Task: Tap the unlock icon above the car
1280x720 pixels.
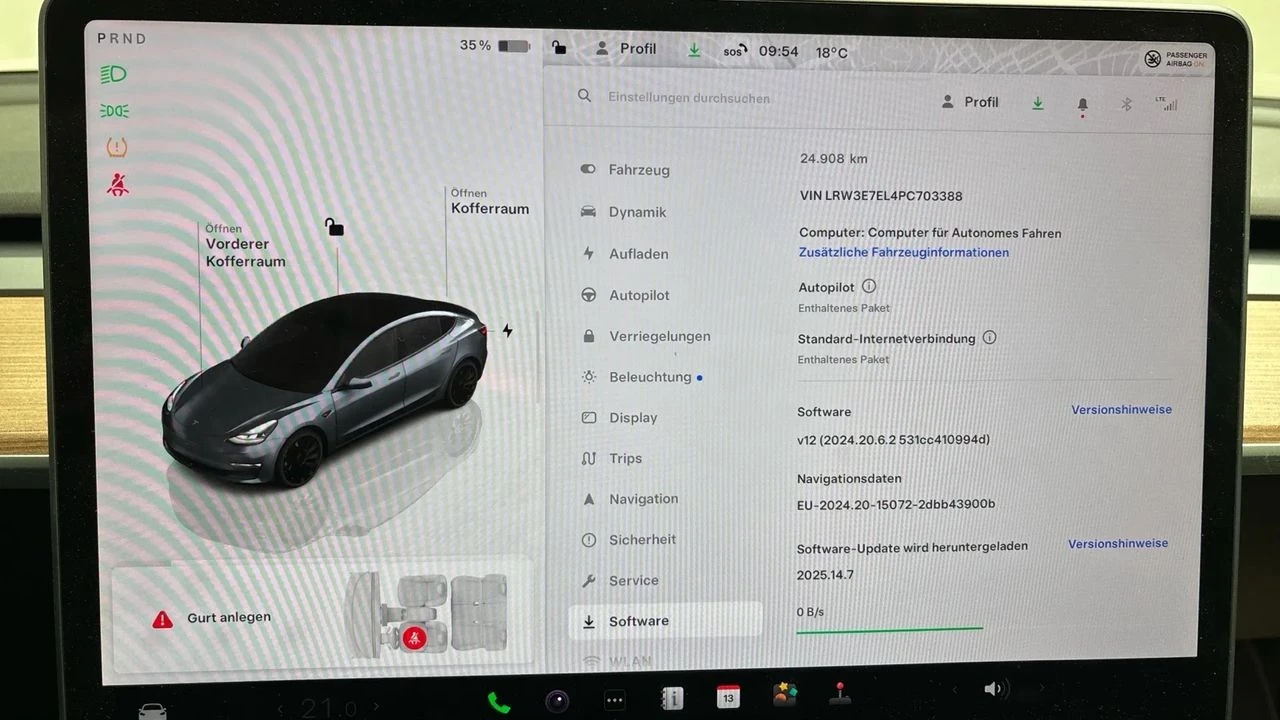Action: click(x=334, y=227)
